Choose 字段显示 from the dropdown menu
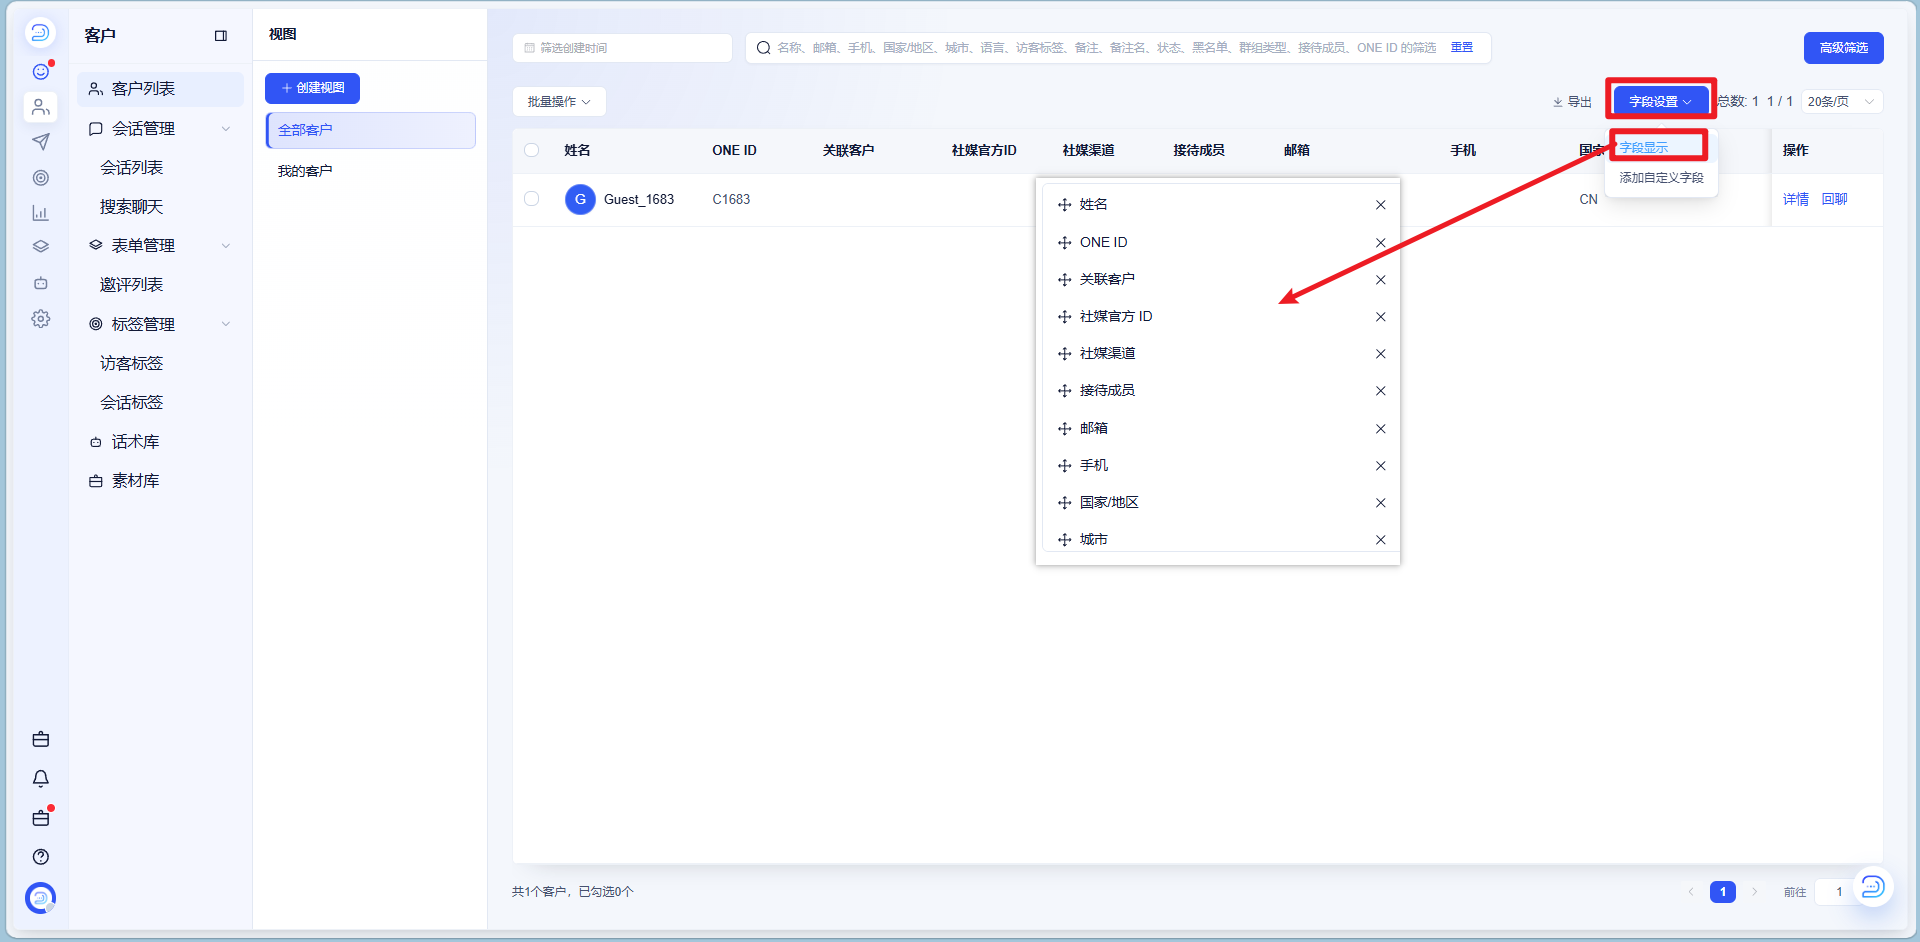Image resolution: width=1920 pixels, height=942 pixels. click(x=1644, y=148)
